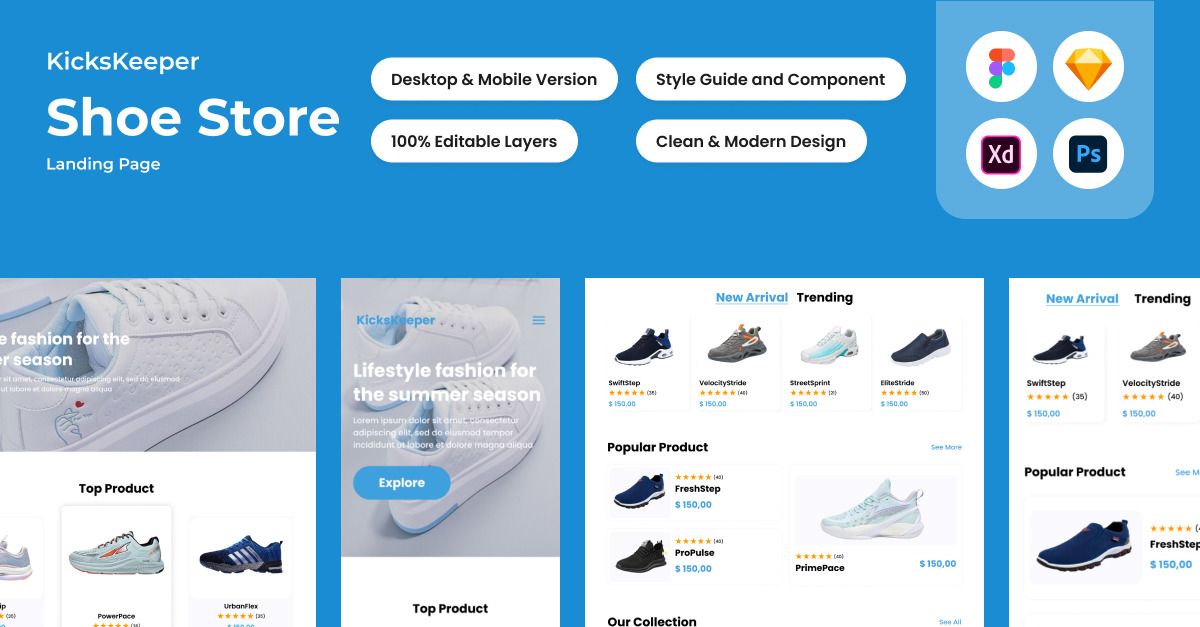This screenshot has height=627, width=1200.
Task: Click the Explore button
Action: [x=401, y=483]
